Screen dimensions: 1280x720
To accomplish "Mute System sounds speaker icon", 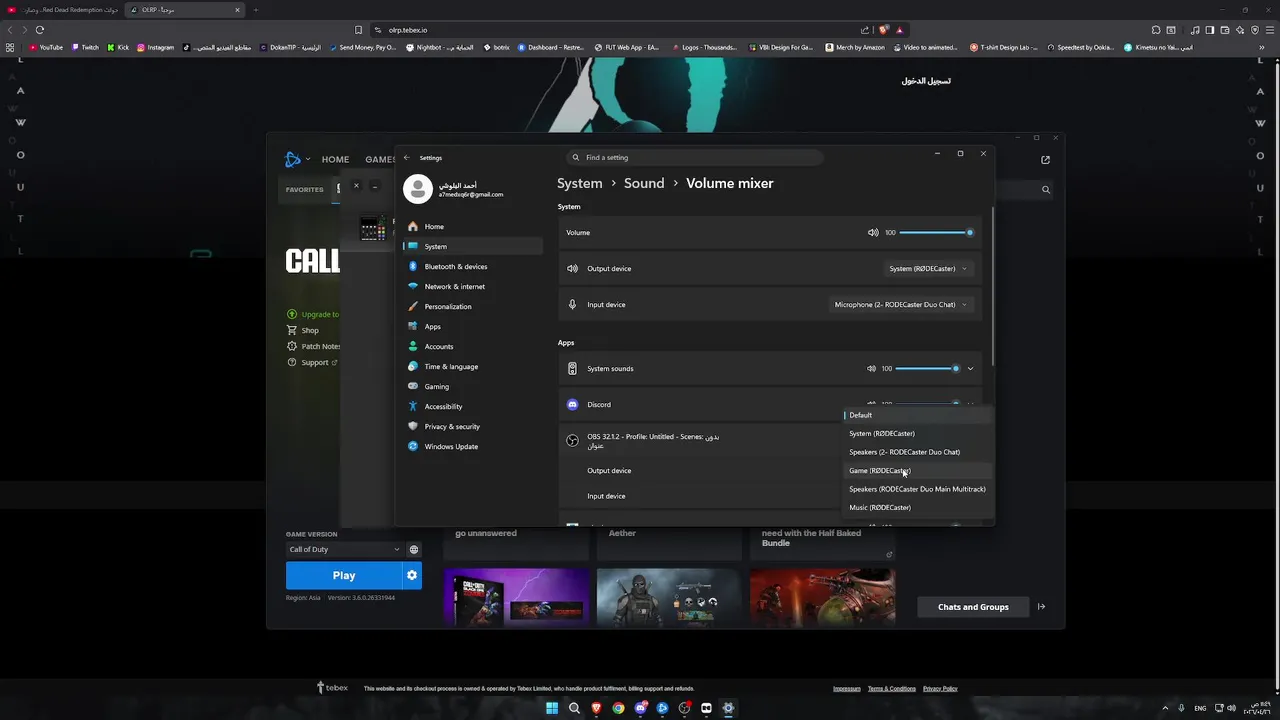I will click(871, 368).
